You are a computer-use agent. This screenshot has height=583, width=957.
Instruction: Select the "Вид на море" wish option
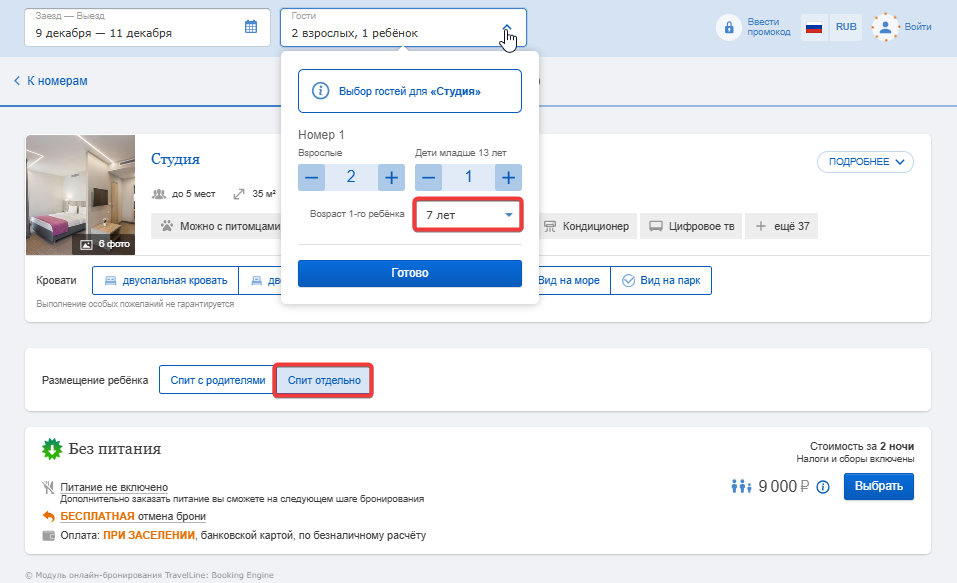point(568,280)
